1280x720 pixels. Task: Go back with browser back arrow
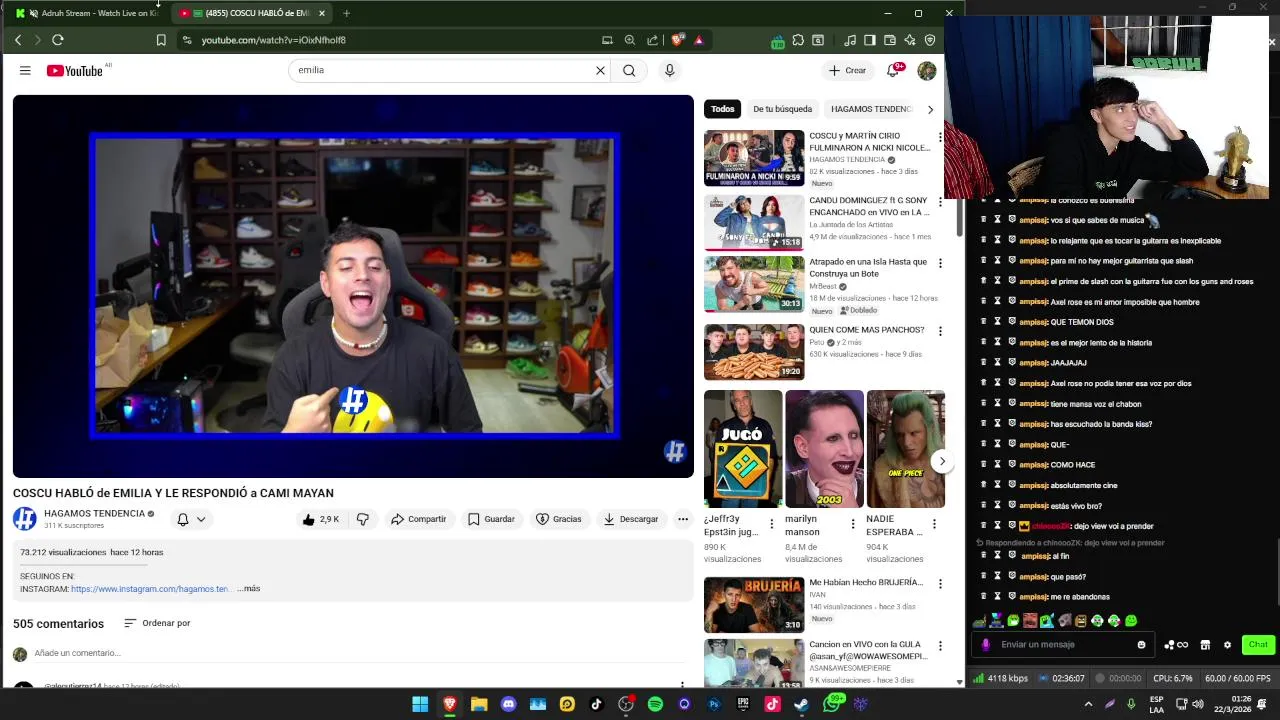(x=18, y=40)
